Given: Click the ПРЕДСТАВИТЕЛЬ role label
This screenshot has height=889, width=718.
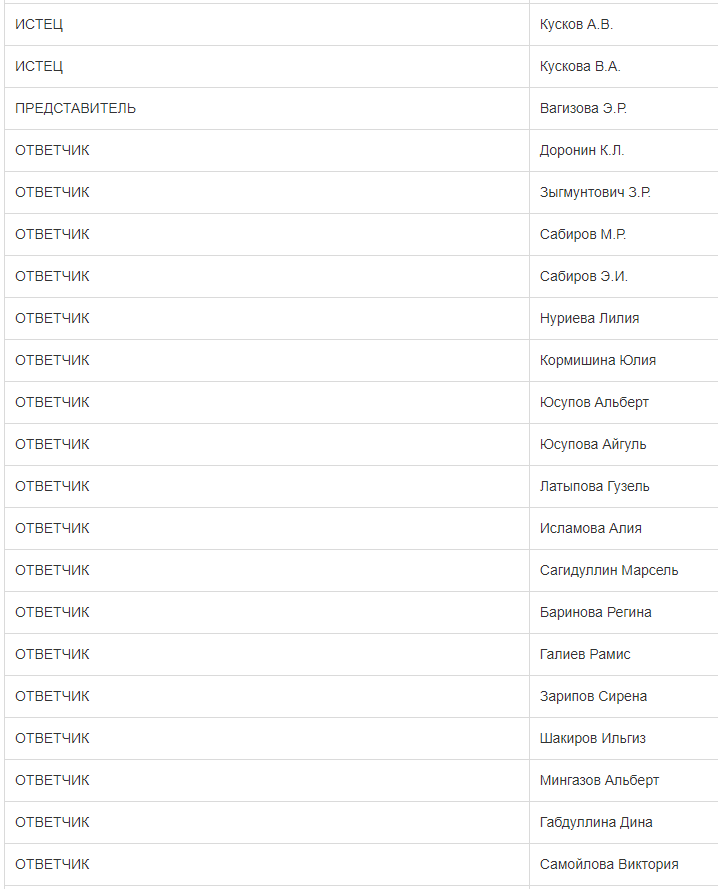Looking at the screenshot, I should coord(76,108).
